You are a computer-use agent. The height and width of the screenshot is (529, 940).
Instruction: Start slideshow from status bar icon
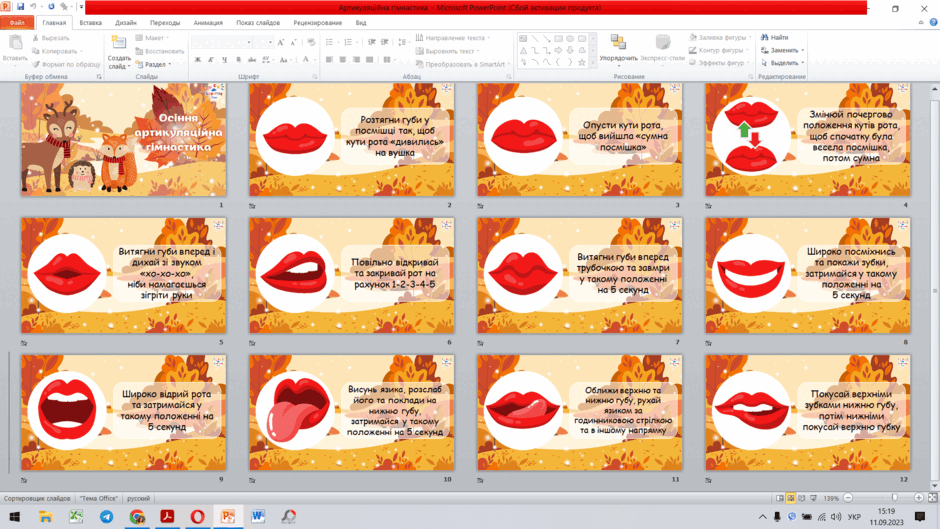[x=813, y=498]
